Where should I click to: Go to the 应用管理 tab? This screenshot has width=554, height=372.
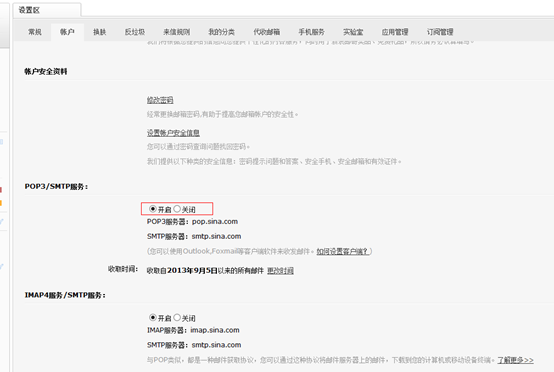click(x=395, y=32)
